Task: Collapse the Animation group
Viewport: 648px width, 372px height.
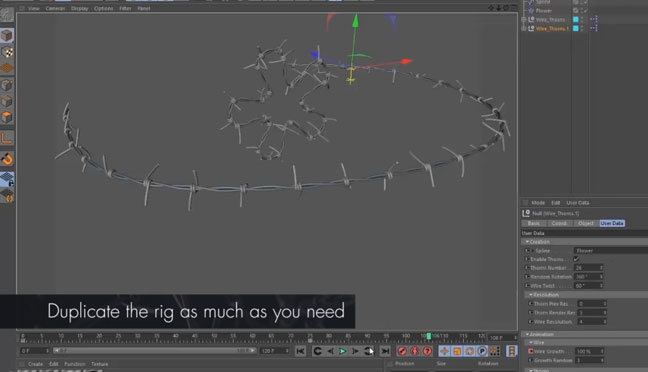Action: 527,334
